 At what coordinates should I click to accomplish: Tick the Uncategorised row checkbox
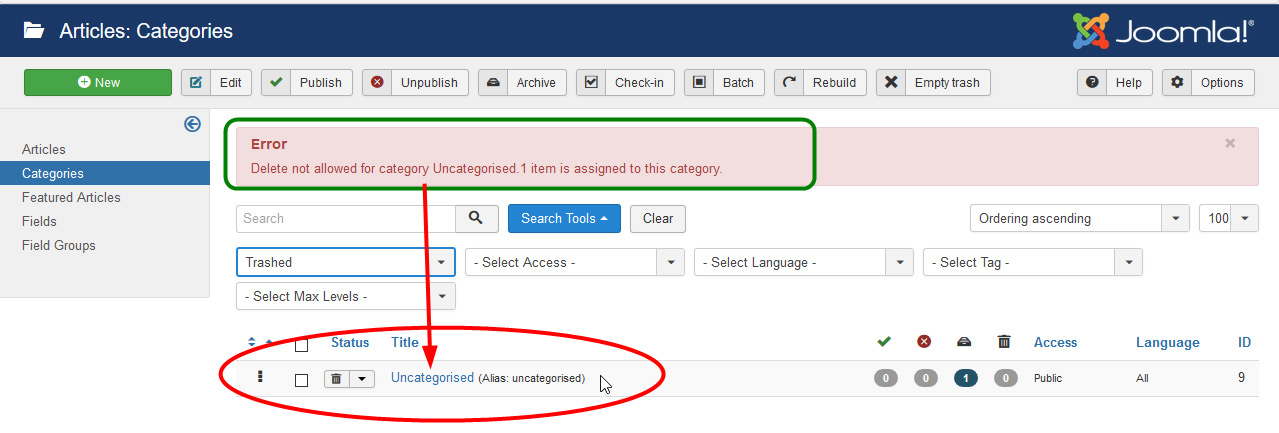(x=301, y=380)
